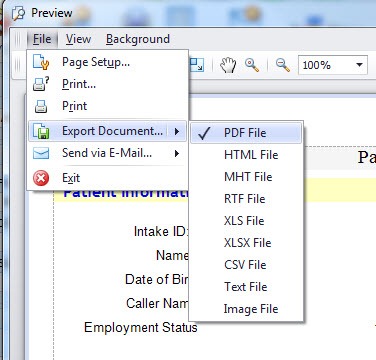376x360 pixels.
Task: Click the Caller Name label
Action: point(157,303)
